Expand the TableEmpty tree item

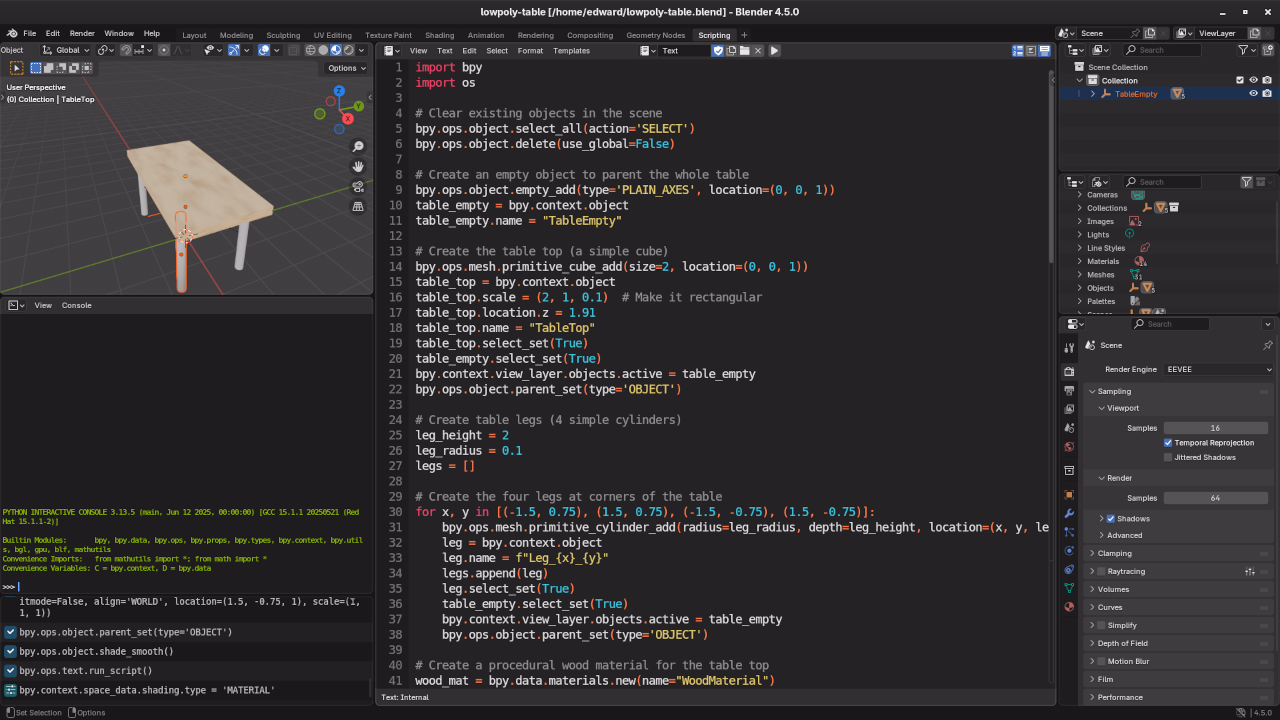tap(1093, 94)
